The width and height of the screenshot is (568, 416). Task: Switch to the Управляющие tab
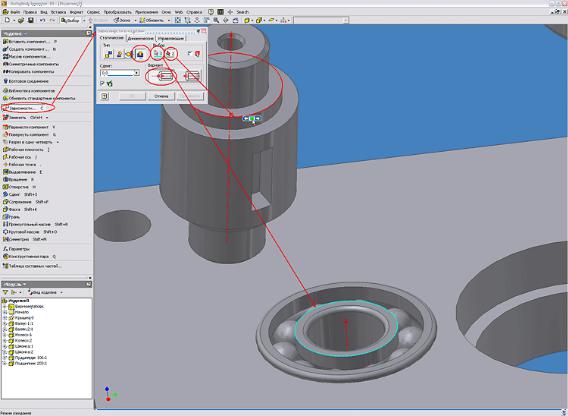[171, 38]
